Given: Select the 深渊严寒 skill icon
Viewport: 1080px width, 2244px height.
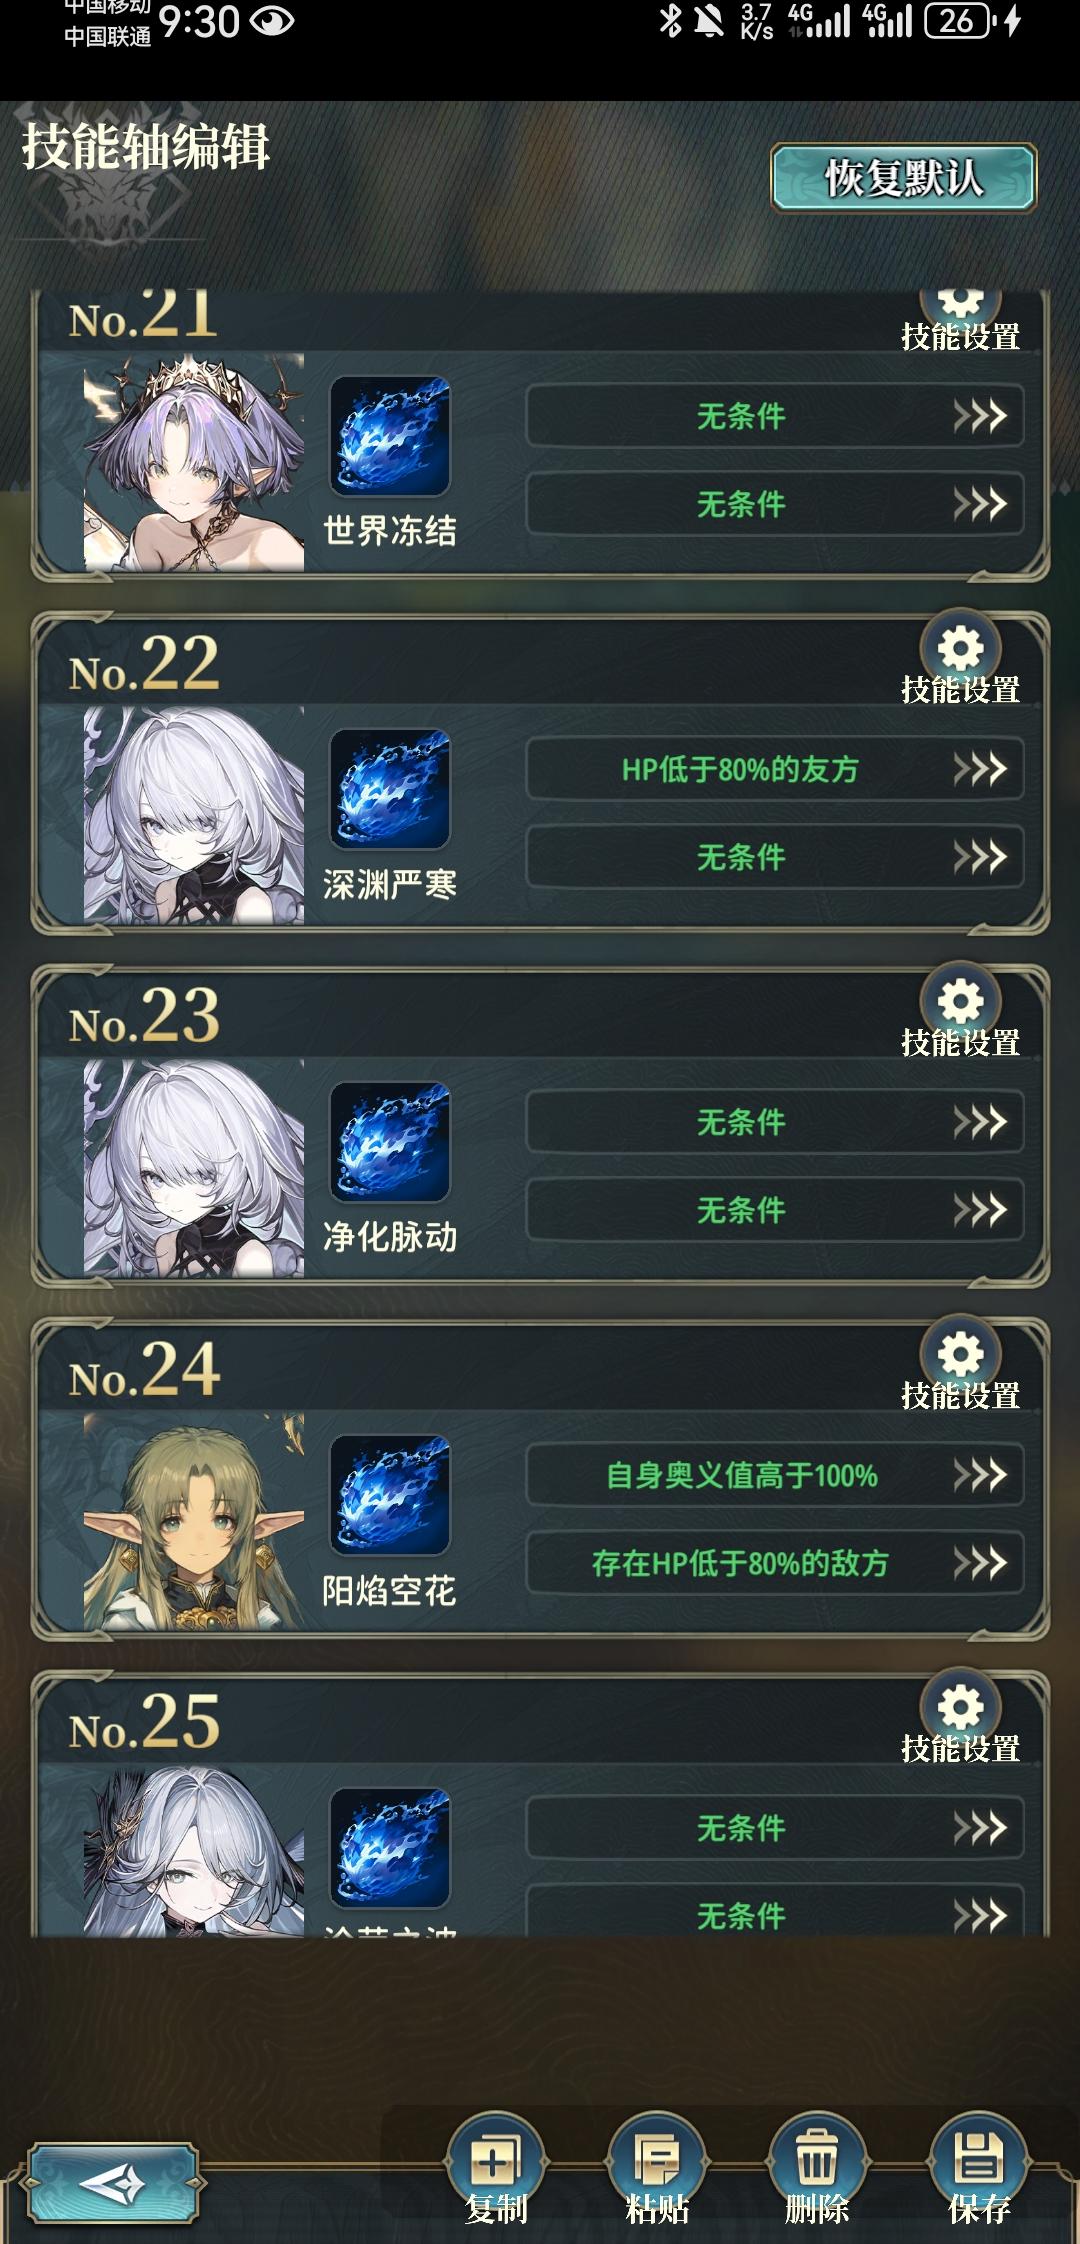Looking at the screenshot, I should [390, 789].
